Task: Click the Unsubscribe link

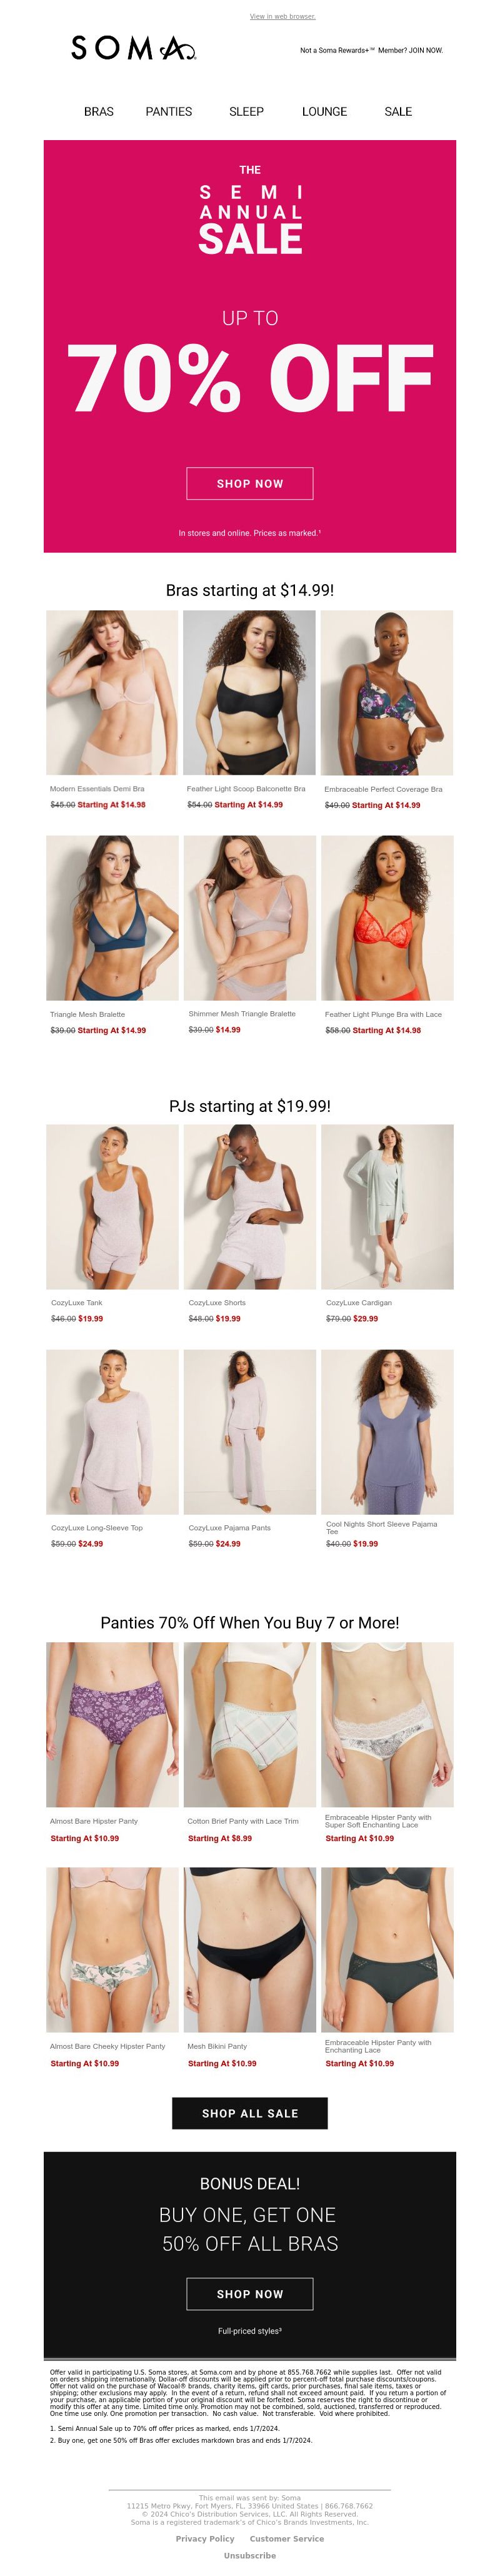Action: [x=250, y=2555]
